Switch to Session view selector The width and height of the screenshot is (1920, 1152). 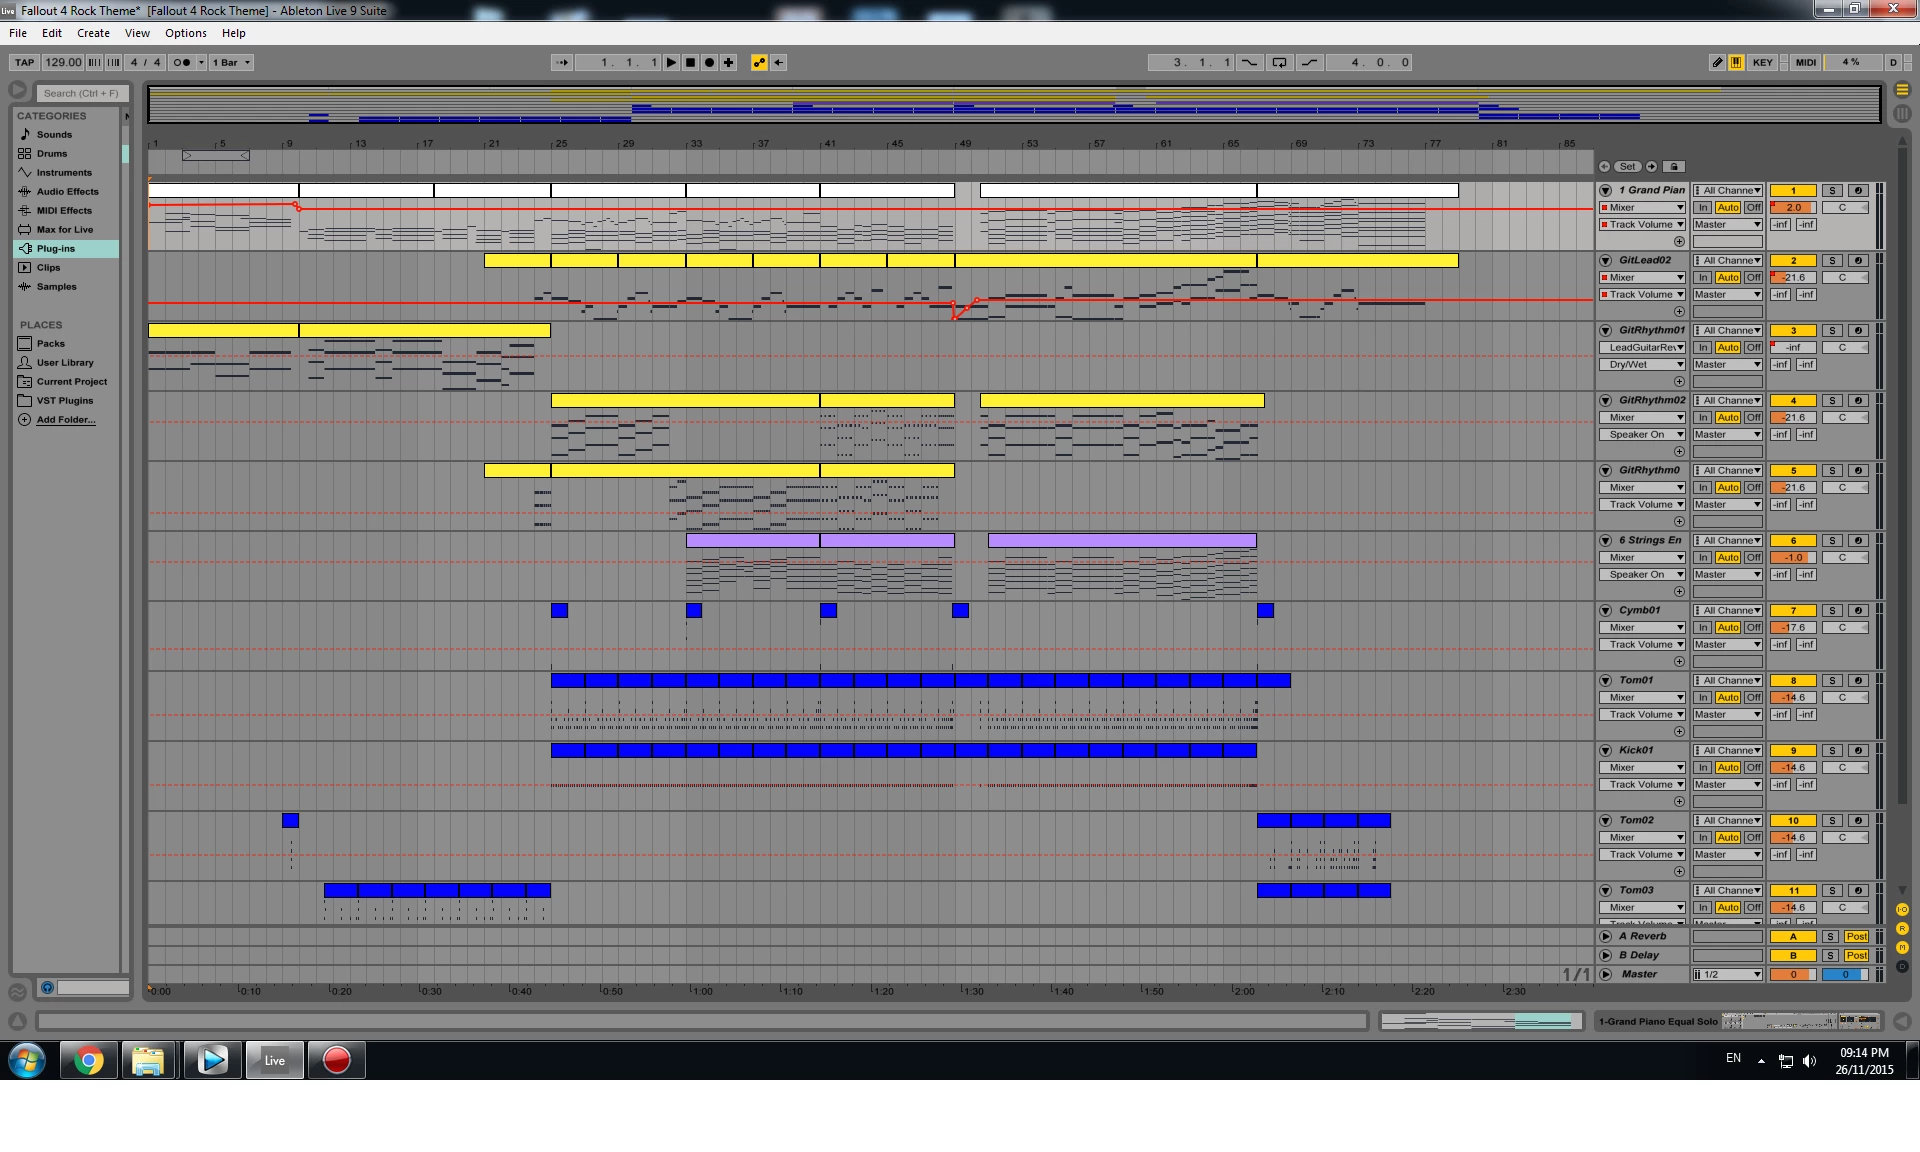(x=1902, y=114)
